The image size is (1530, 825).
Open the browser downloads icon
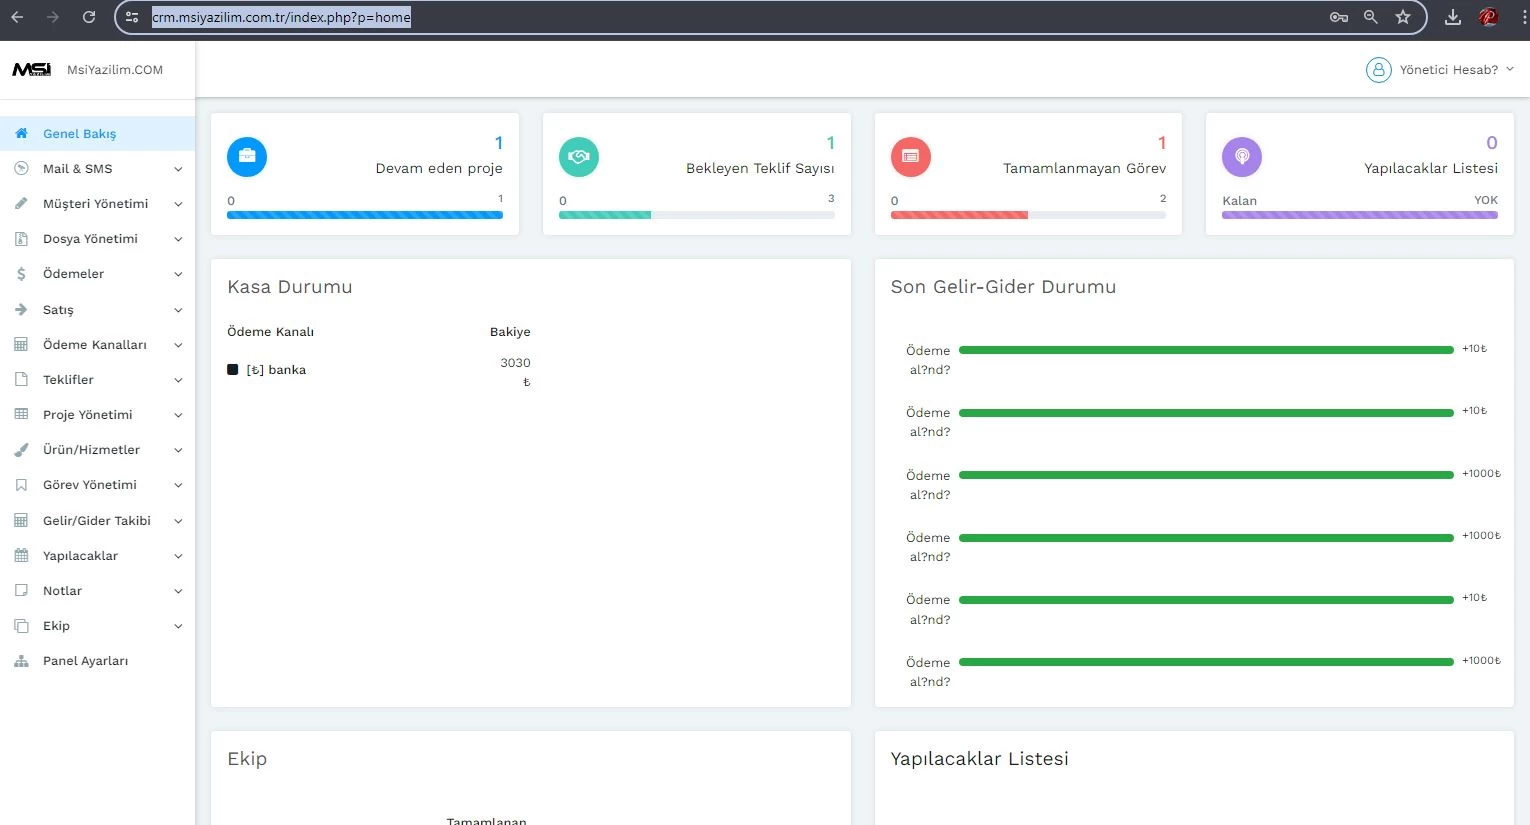pyautogui.click(x=1452, y=17)
